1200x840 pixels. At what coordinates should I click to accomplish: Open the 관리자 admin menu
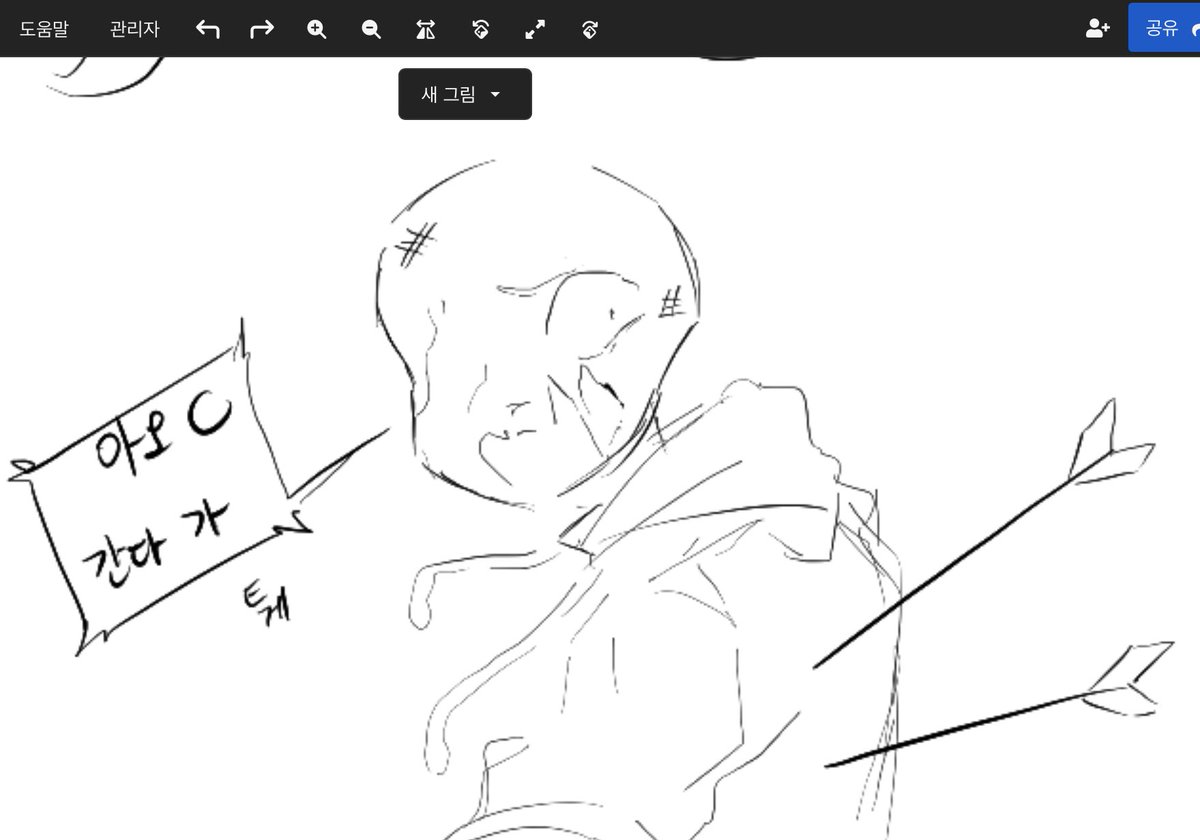(135, 29)
